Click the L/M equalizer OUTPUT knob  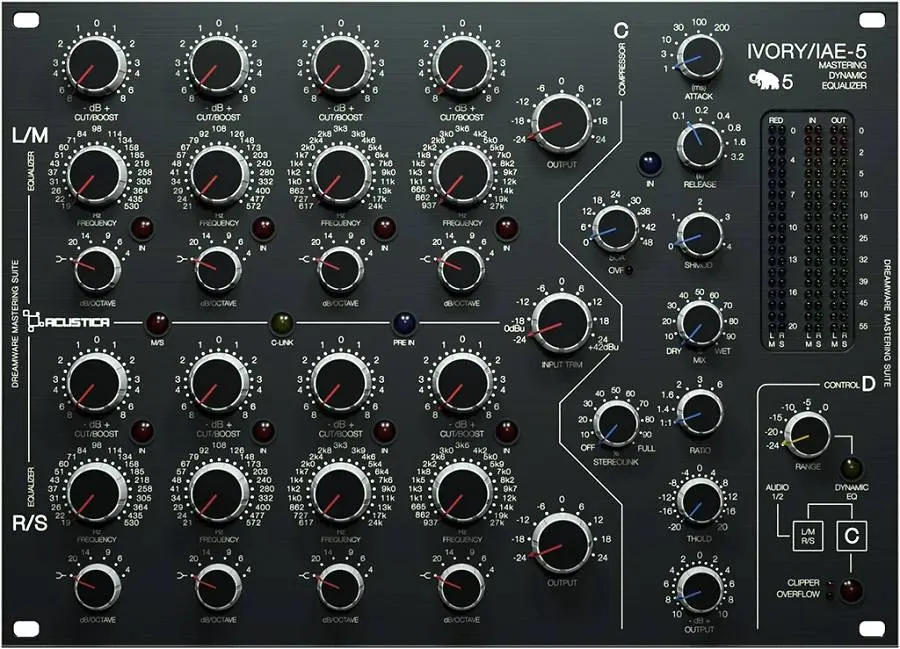[561, 123]
